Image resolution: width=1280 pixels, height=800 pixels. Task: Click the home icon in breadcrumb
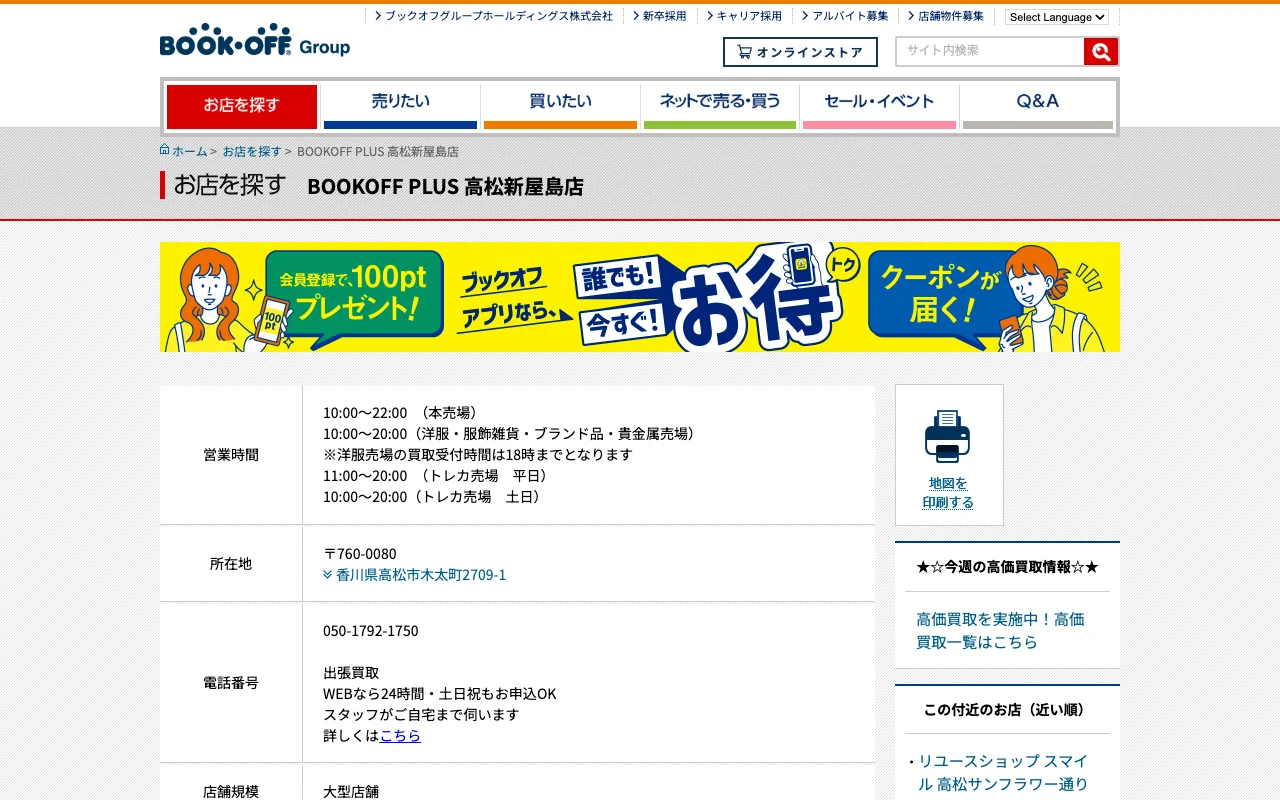point(165,150)
